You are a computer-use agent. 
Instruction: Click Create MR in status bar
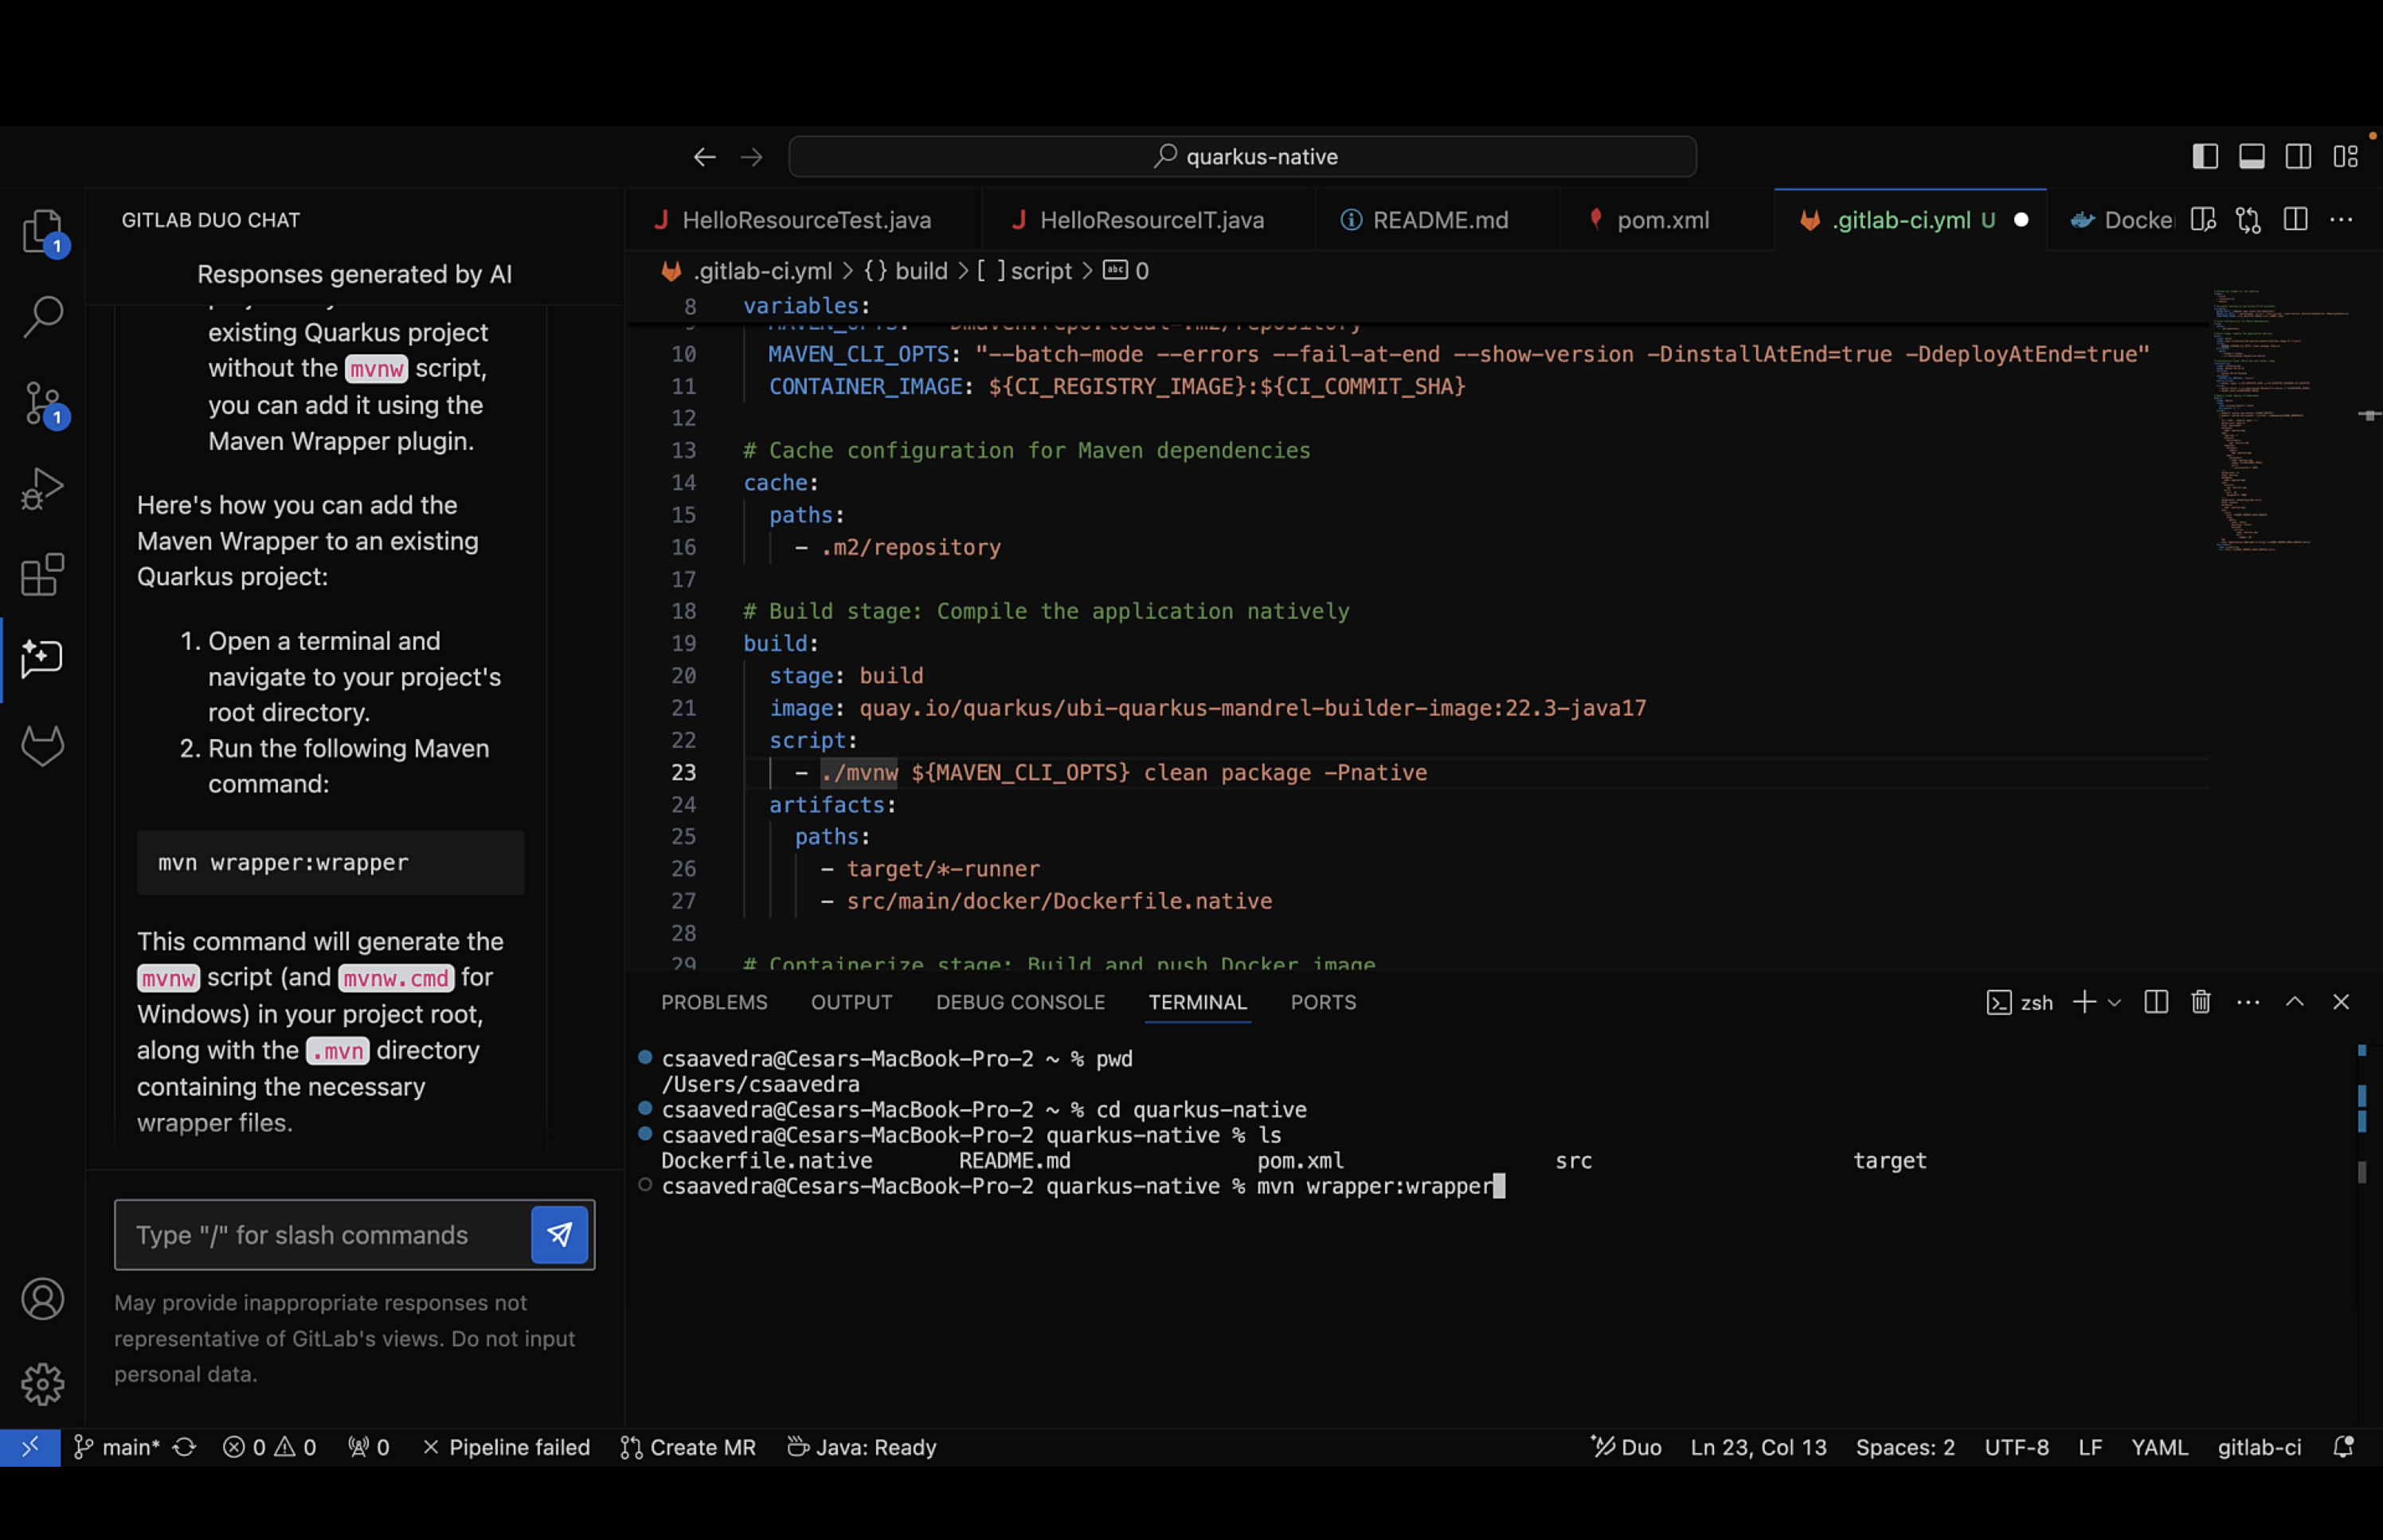coord(688,1447)
